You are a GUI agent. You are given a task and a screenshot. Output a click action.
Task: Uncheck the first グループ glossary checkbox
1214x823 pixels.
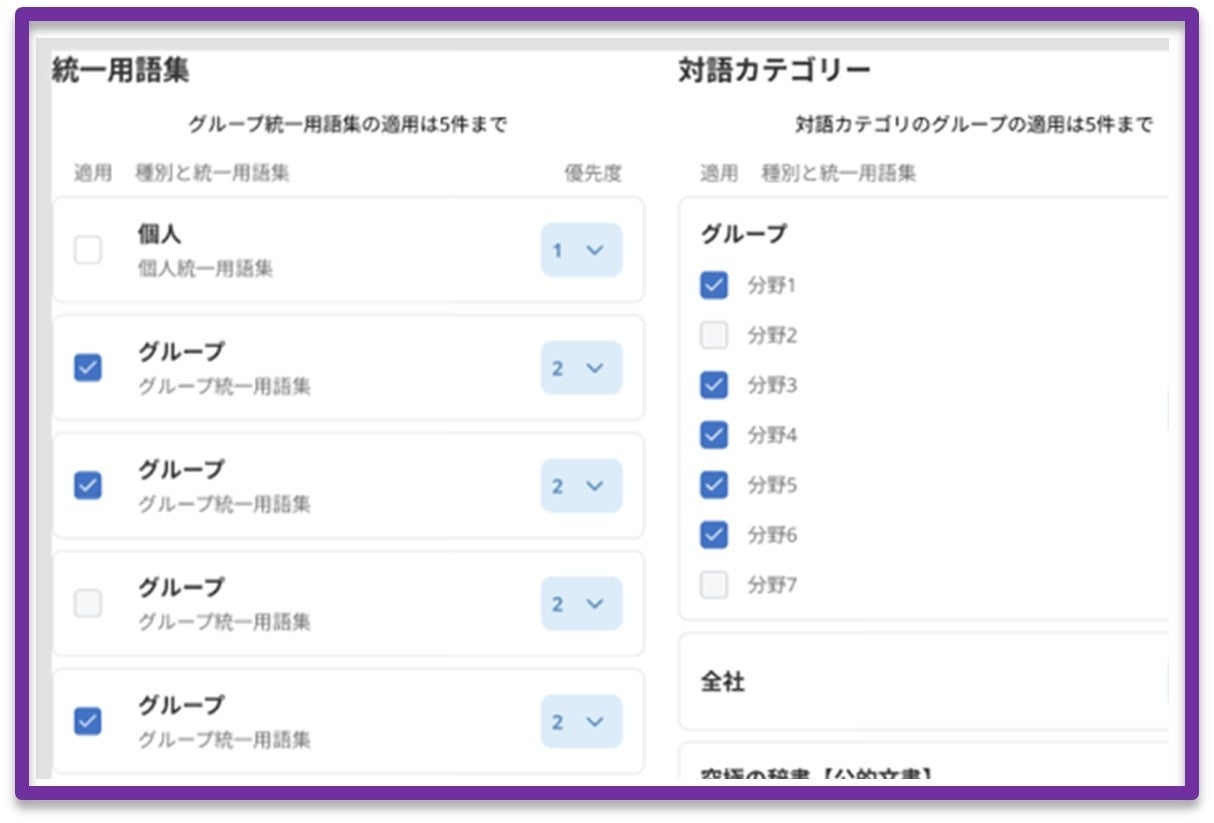click(x=88, y=368)
